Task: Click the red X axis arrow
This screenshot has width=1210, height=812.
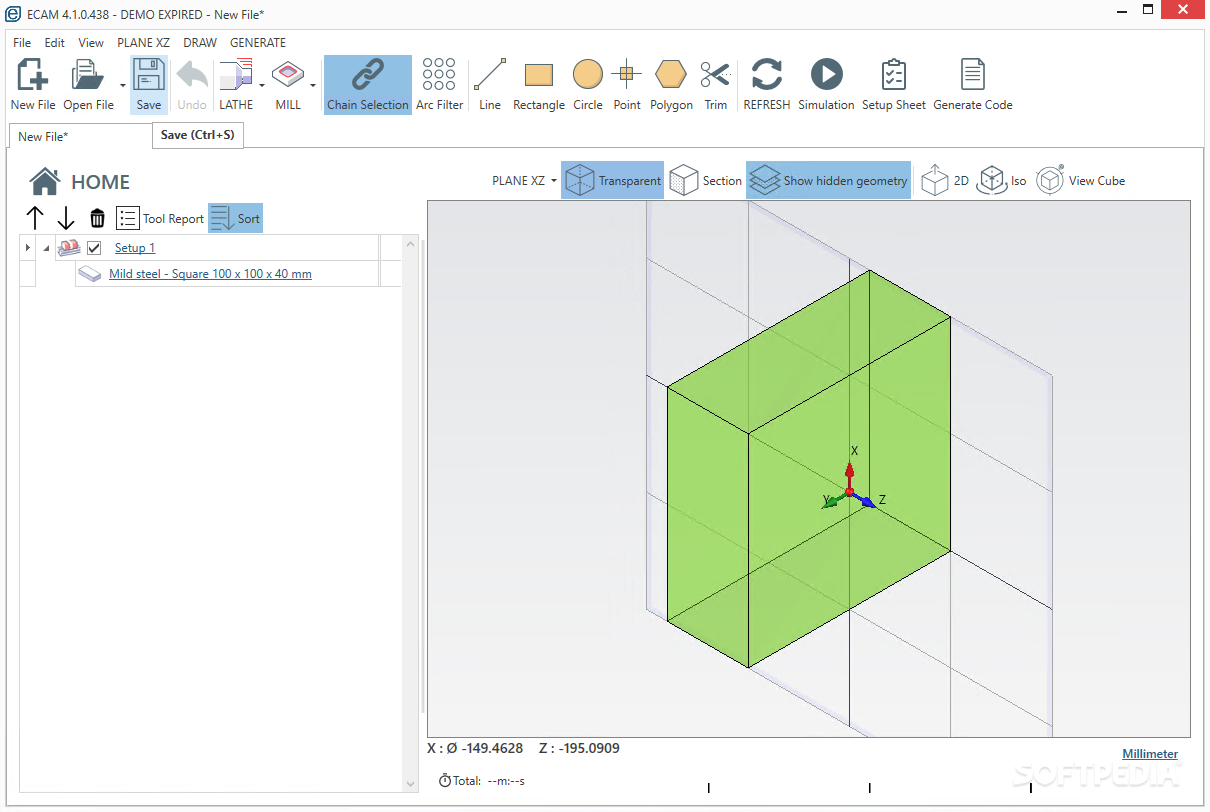Action: 850,473
